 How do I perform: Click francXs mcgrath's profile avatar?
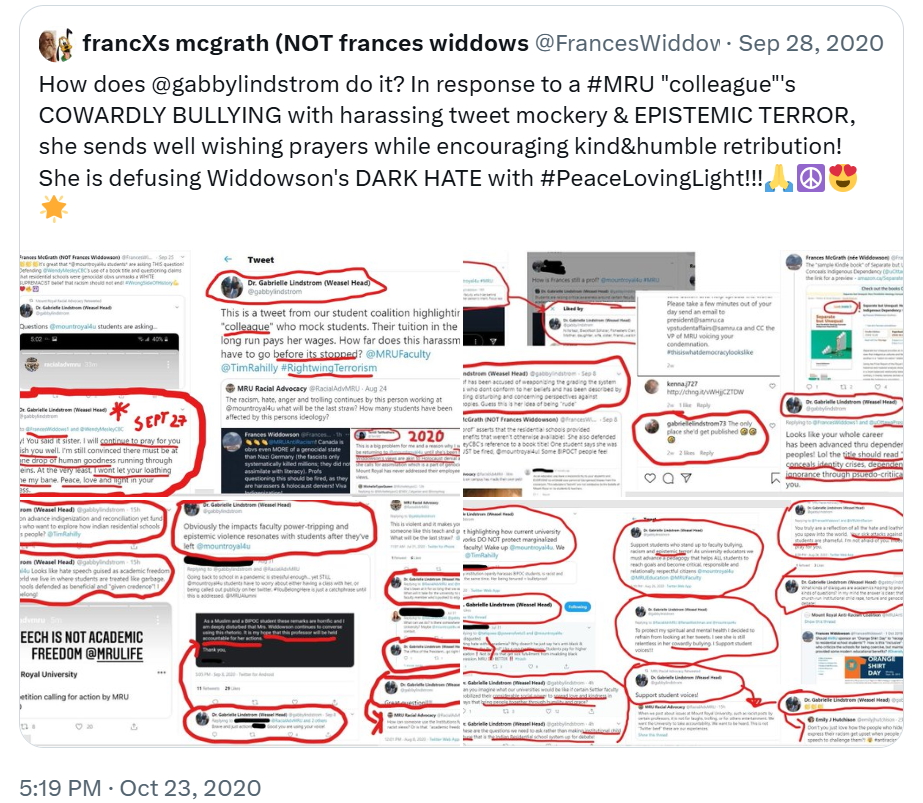pos(56,44)
